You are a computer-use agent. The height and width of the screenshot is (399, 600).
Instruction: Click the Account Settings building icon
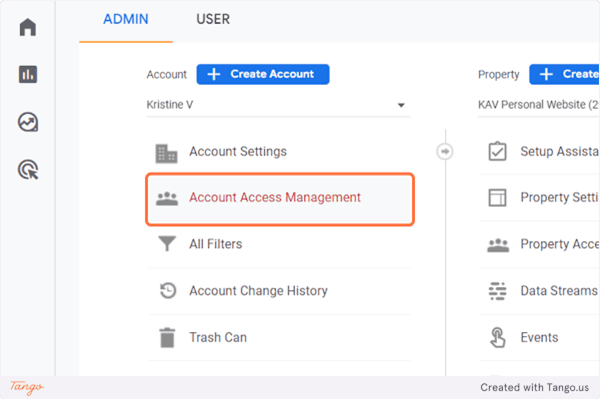point(166,153)
